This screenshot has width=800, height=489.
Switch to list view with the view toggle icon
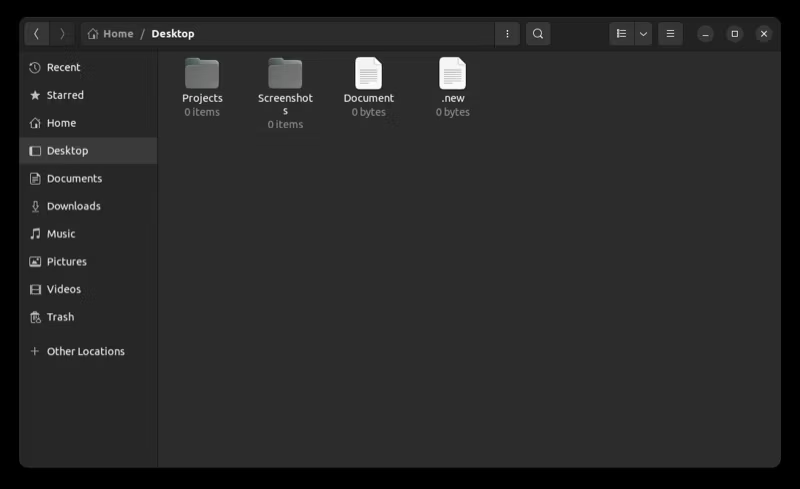(621, 34)
